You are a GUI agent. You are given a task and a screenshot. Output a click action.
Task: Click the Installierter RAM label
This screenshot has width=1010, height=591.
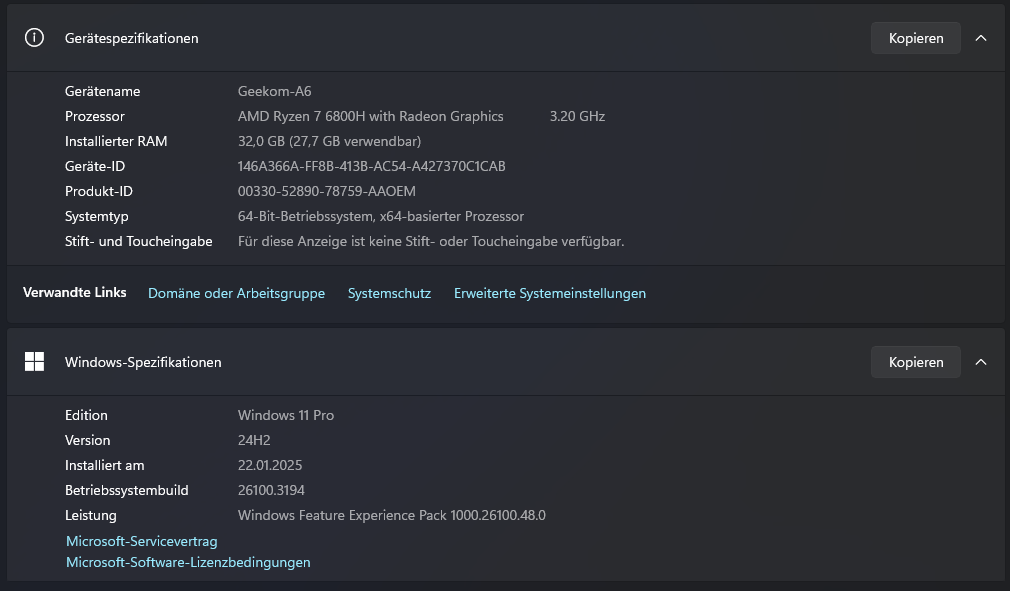(116, 141)
